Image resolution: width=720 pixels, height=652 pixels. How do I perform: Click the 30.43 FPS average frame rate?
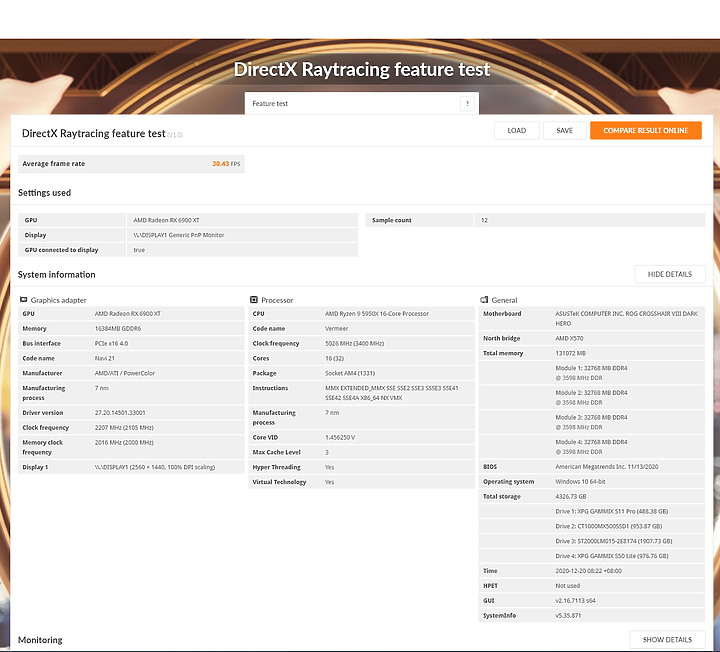coord(226,163)
